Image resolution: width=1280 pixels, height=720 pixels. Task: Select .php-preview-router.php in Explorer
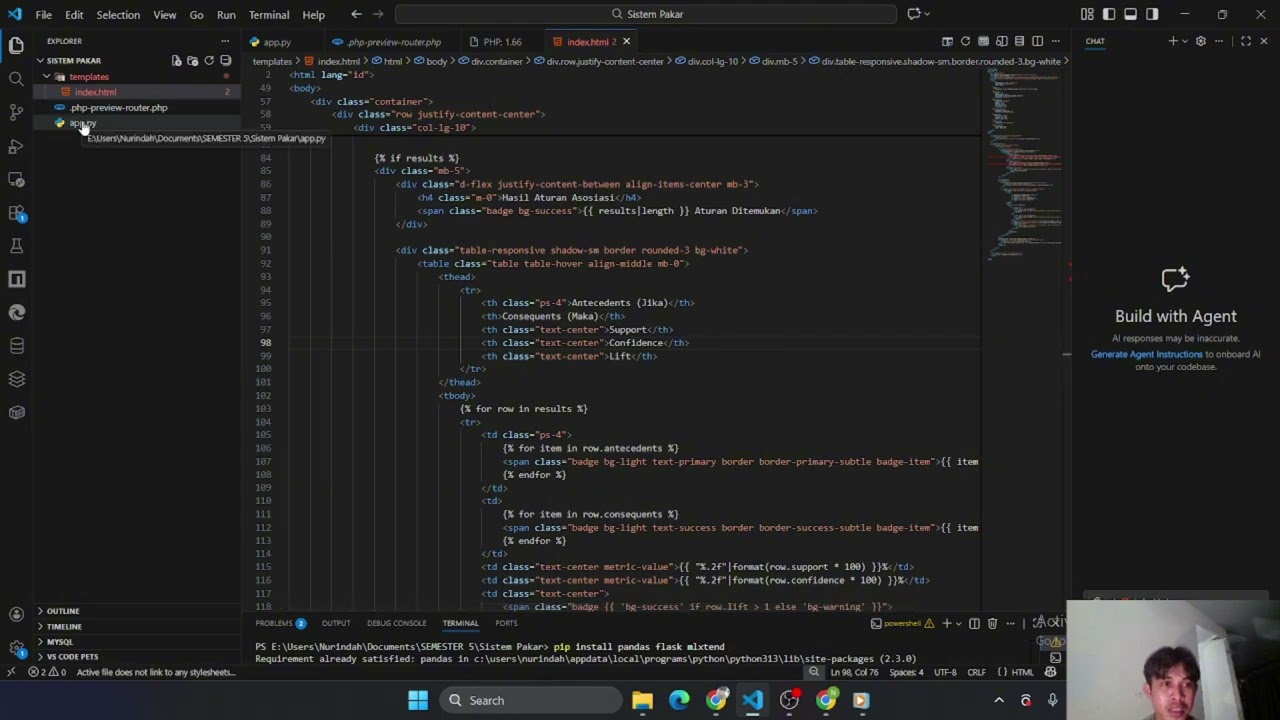click(x=118, y=108)
